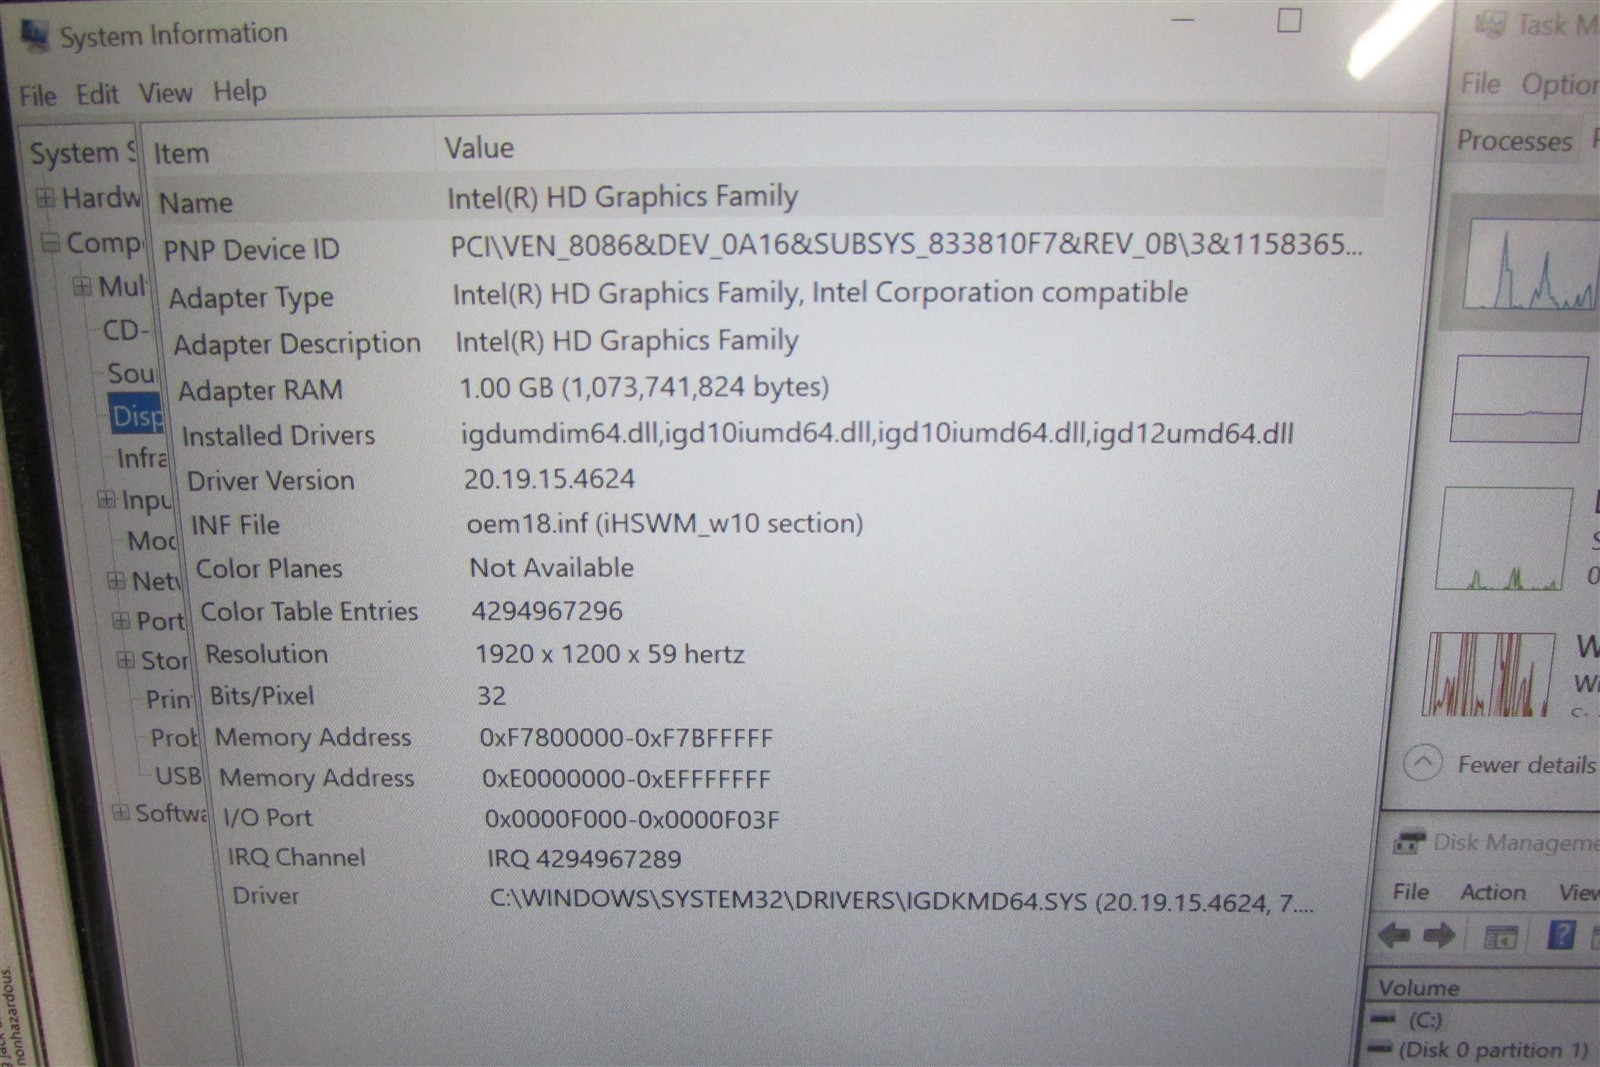Select the USB tree item
This screenshot has height=1067, width=1600.
coord(178,776)
